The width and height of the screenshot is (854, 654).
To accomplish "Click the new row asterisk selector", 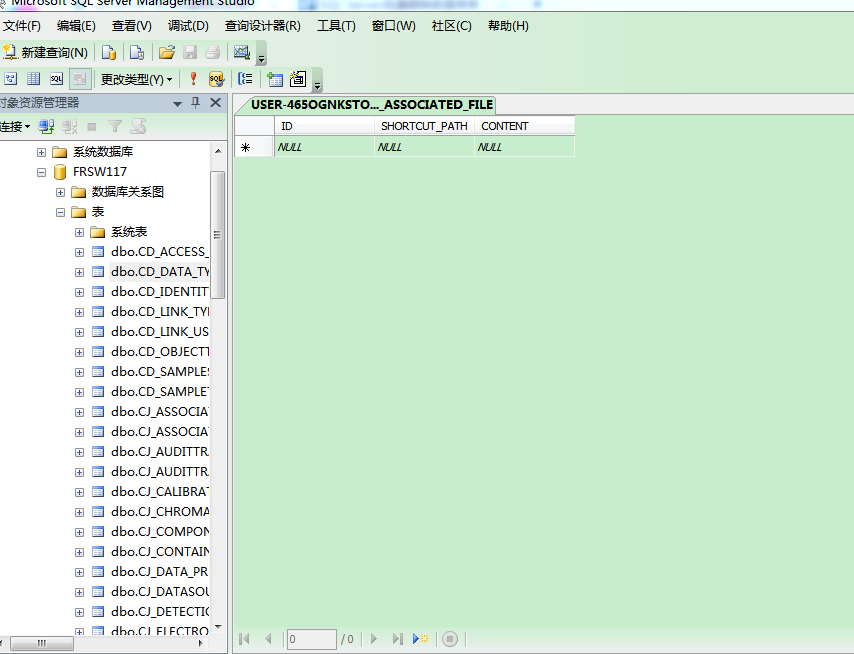I will 254,147.
